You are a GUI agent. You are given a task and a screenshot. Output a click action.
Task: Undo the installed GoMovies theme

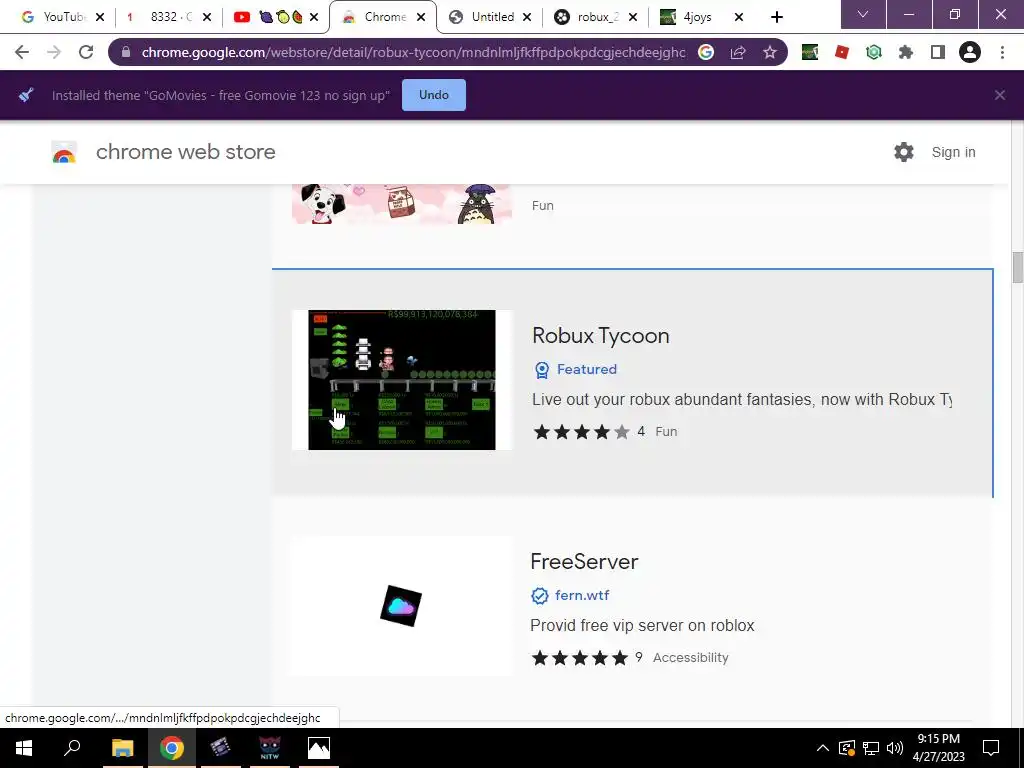pyautogui.click(x=434, y=95)
